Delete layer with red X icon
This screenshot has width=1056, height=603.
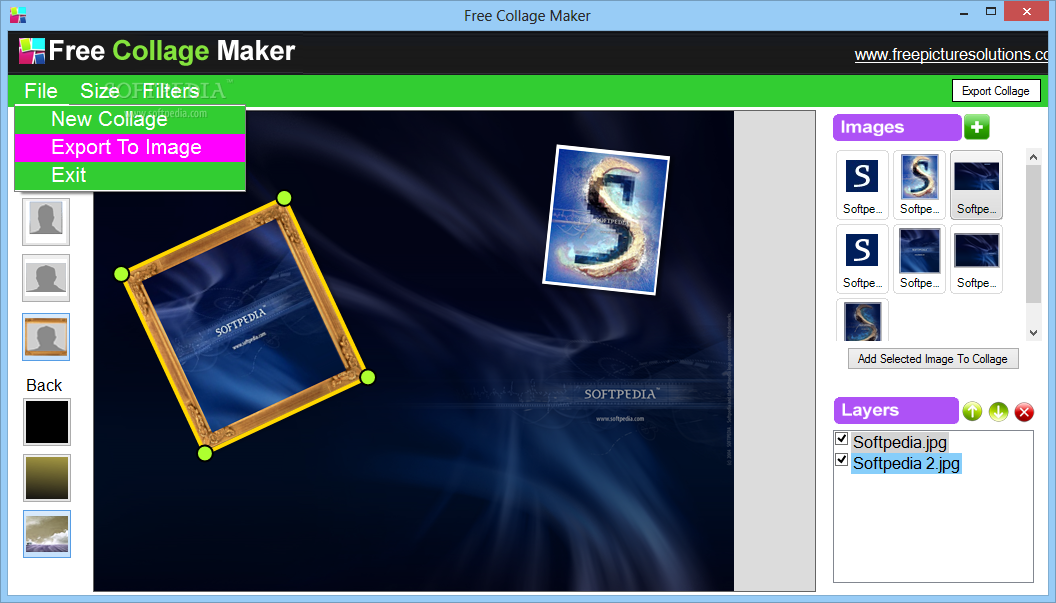coord(1024,412)
